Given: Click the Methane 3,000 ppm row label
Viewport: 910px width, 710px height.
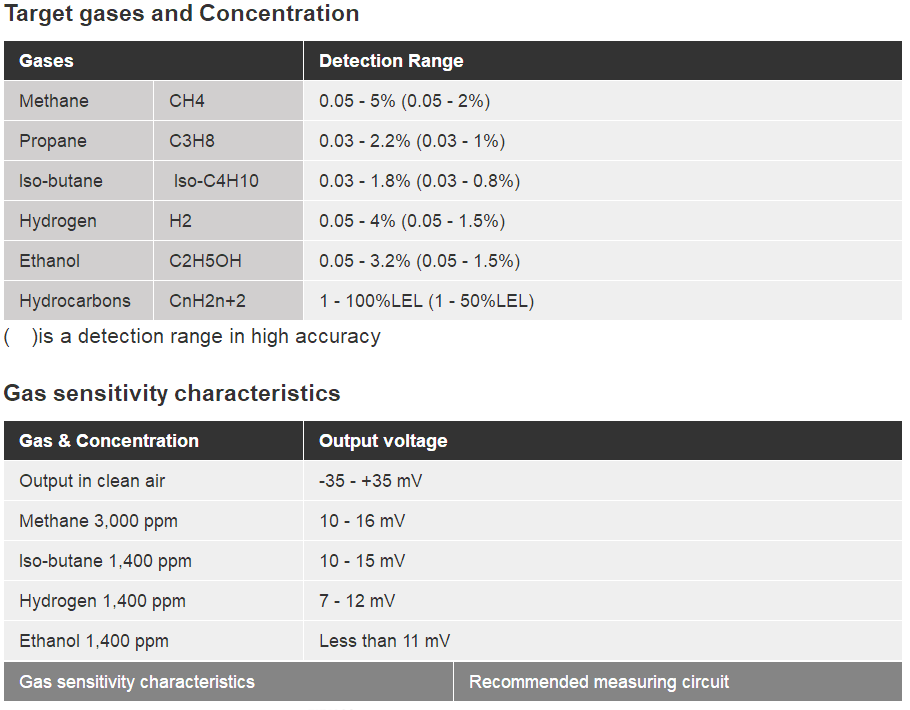Looking at the screenshot, I should coord(98,521).
